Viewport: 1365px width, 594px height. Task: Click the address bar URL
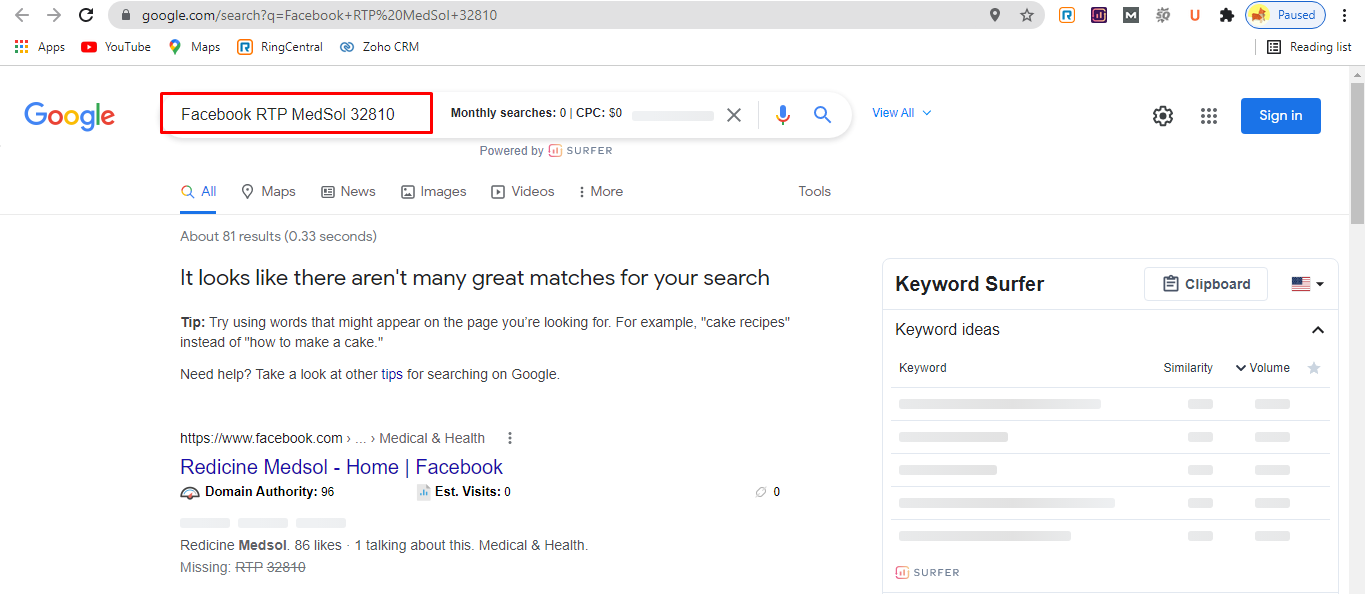(319, 15)
